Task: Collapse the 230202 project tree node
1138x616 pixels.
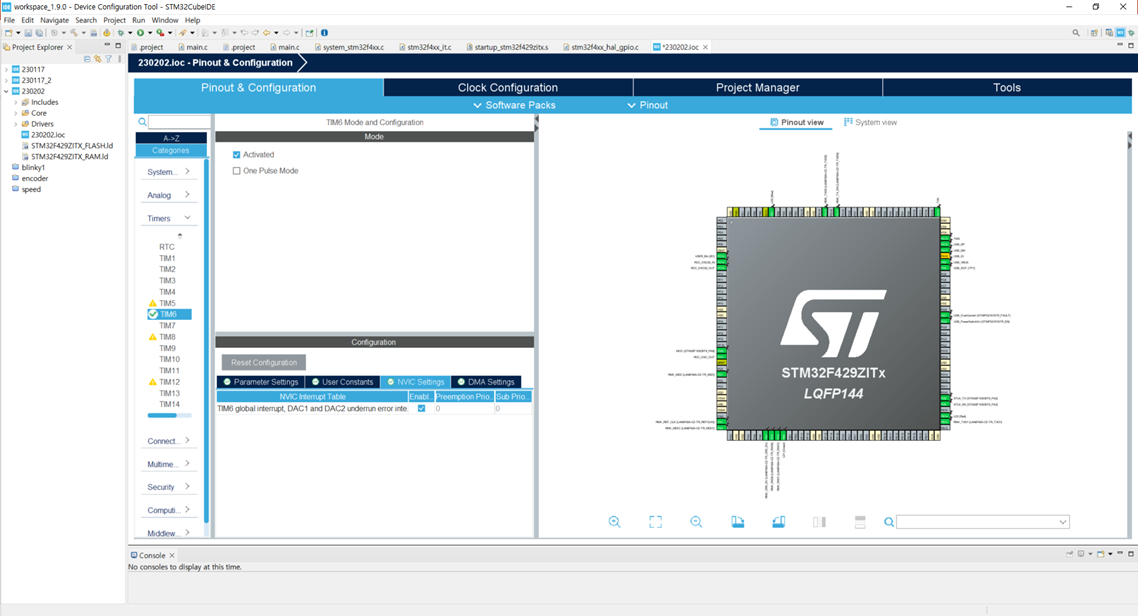Action: coord(7,91)
